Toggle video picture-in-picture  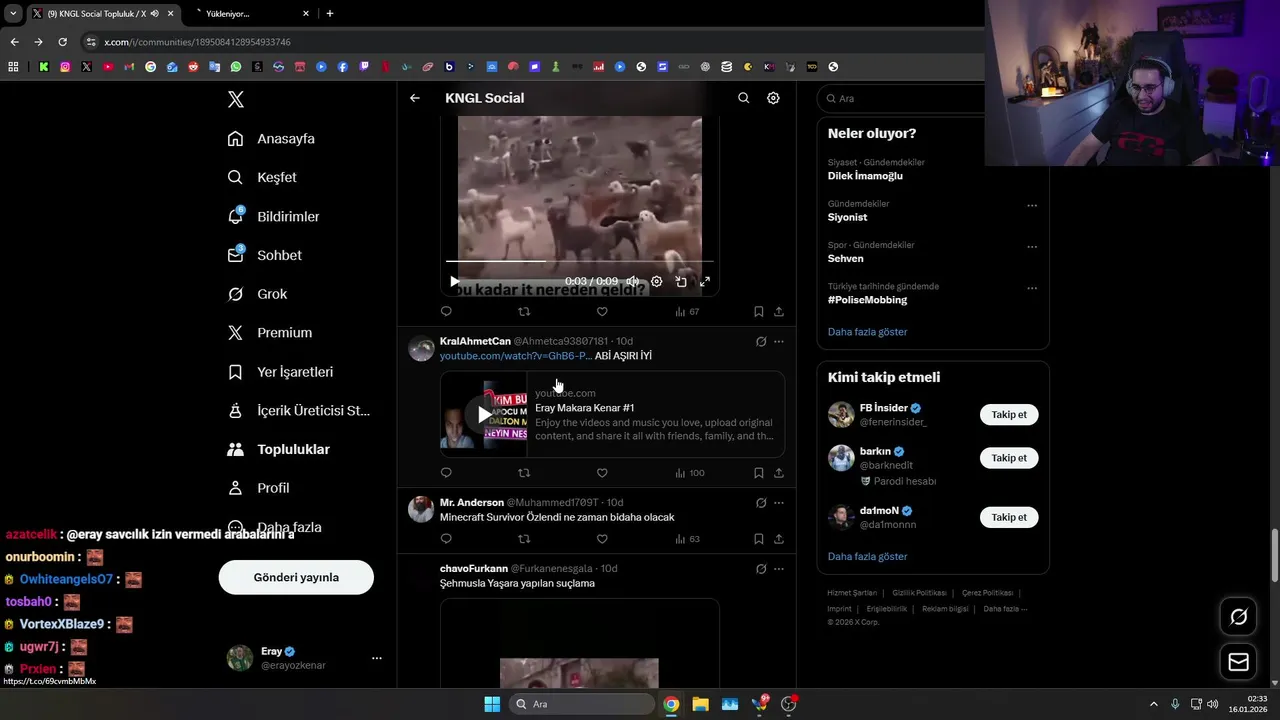(681, 282)
